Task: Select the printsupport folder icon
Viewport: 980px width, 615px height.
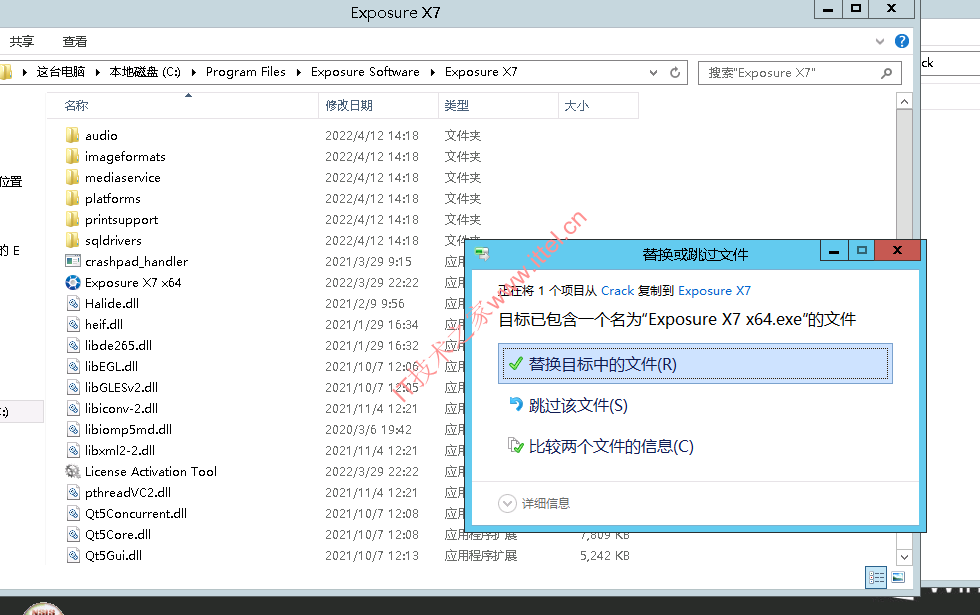Action: 72,219
